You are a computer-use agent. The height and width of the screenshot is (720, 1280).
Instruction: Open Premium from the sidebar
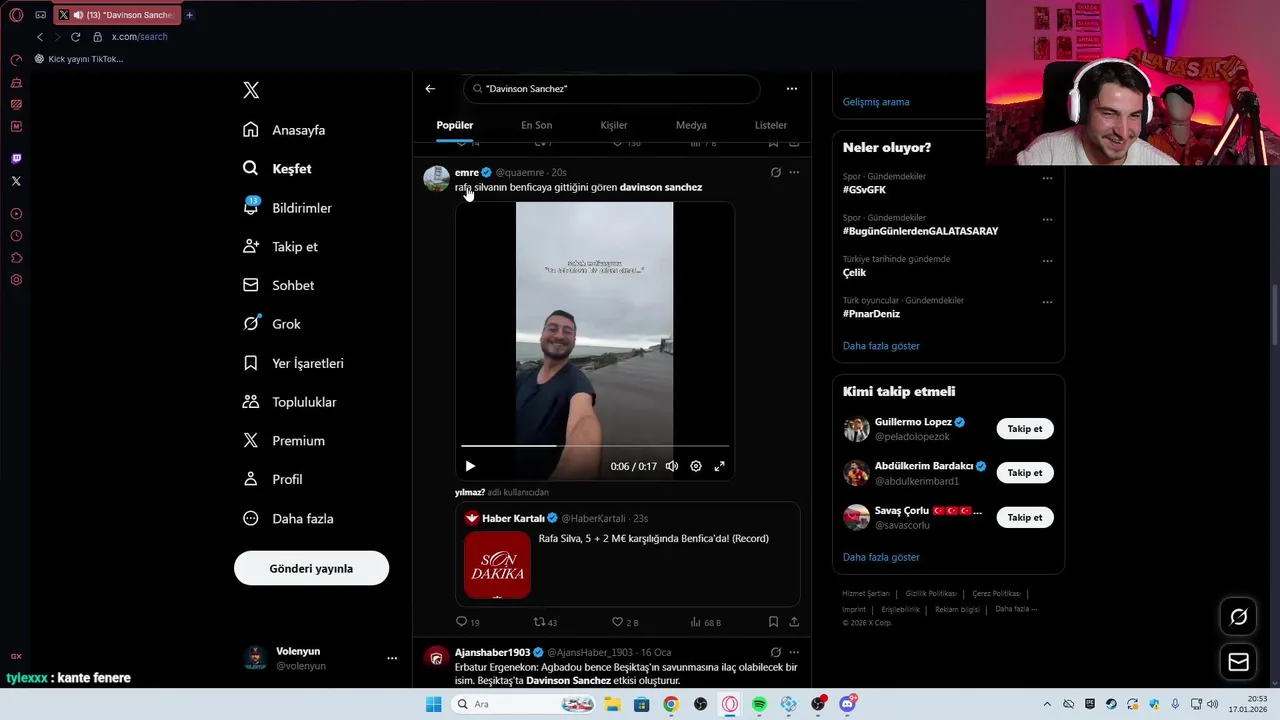pyautogui.click(x=283, y=441)
